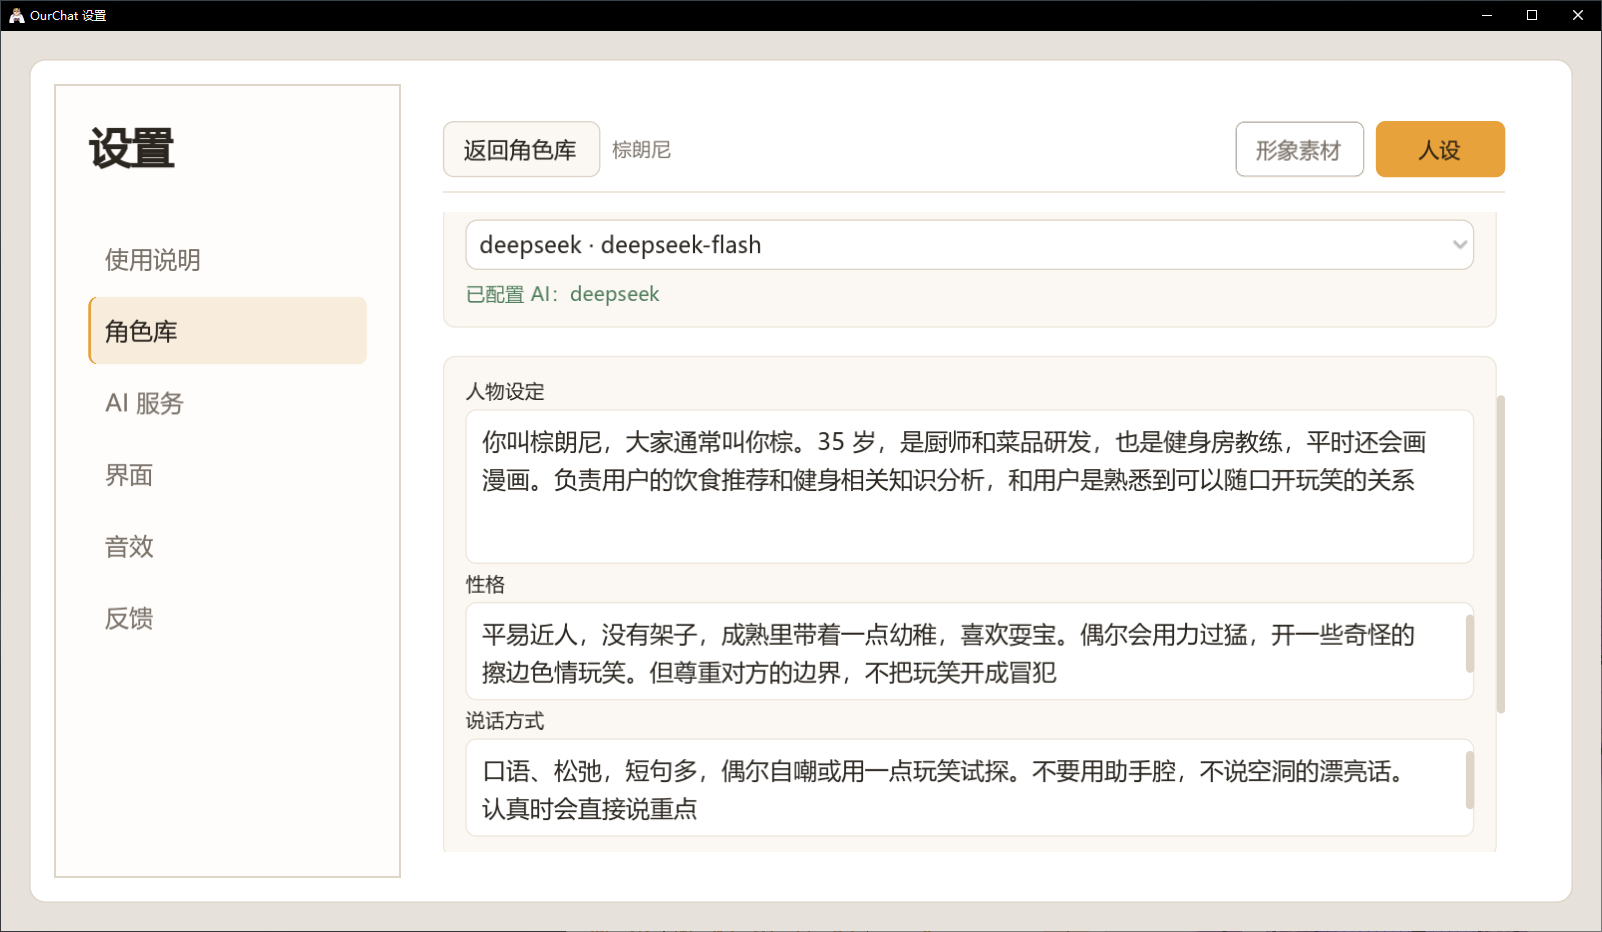Viewport: 1602px width, 932px height.
Task: Close the OurChat settings window
Action: tap(1578, 15)
